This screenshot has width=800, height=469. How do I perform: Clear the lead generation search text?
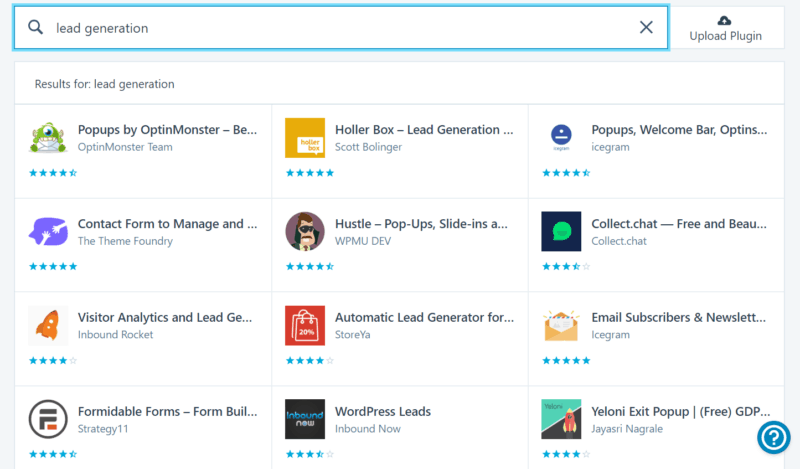[x=646, y=28]
